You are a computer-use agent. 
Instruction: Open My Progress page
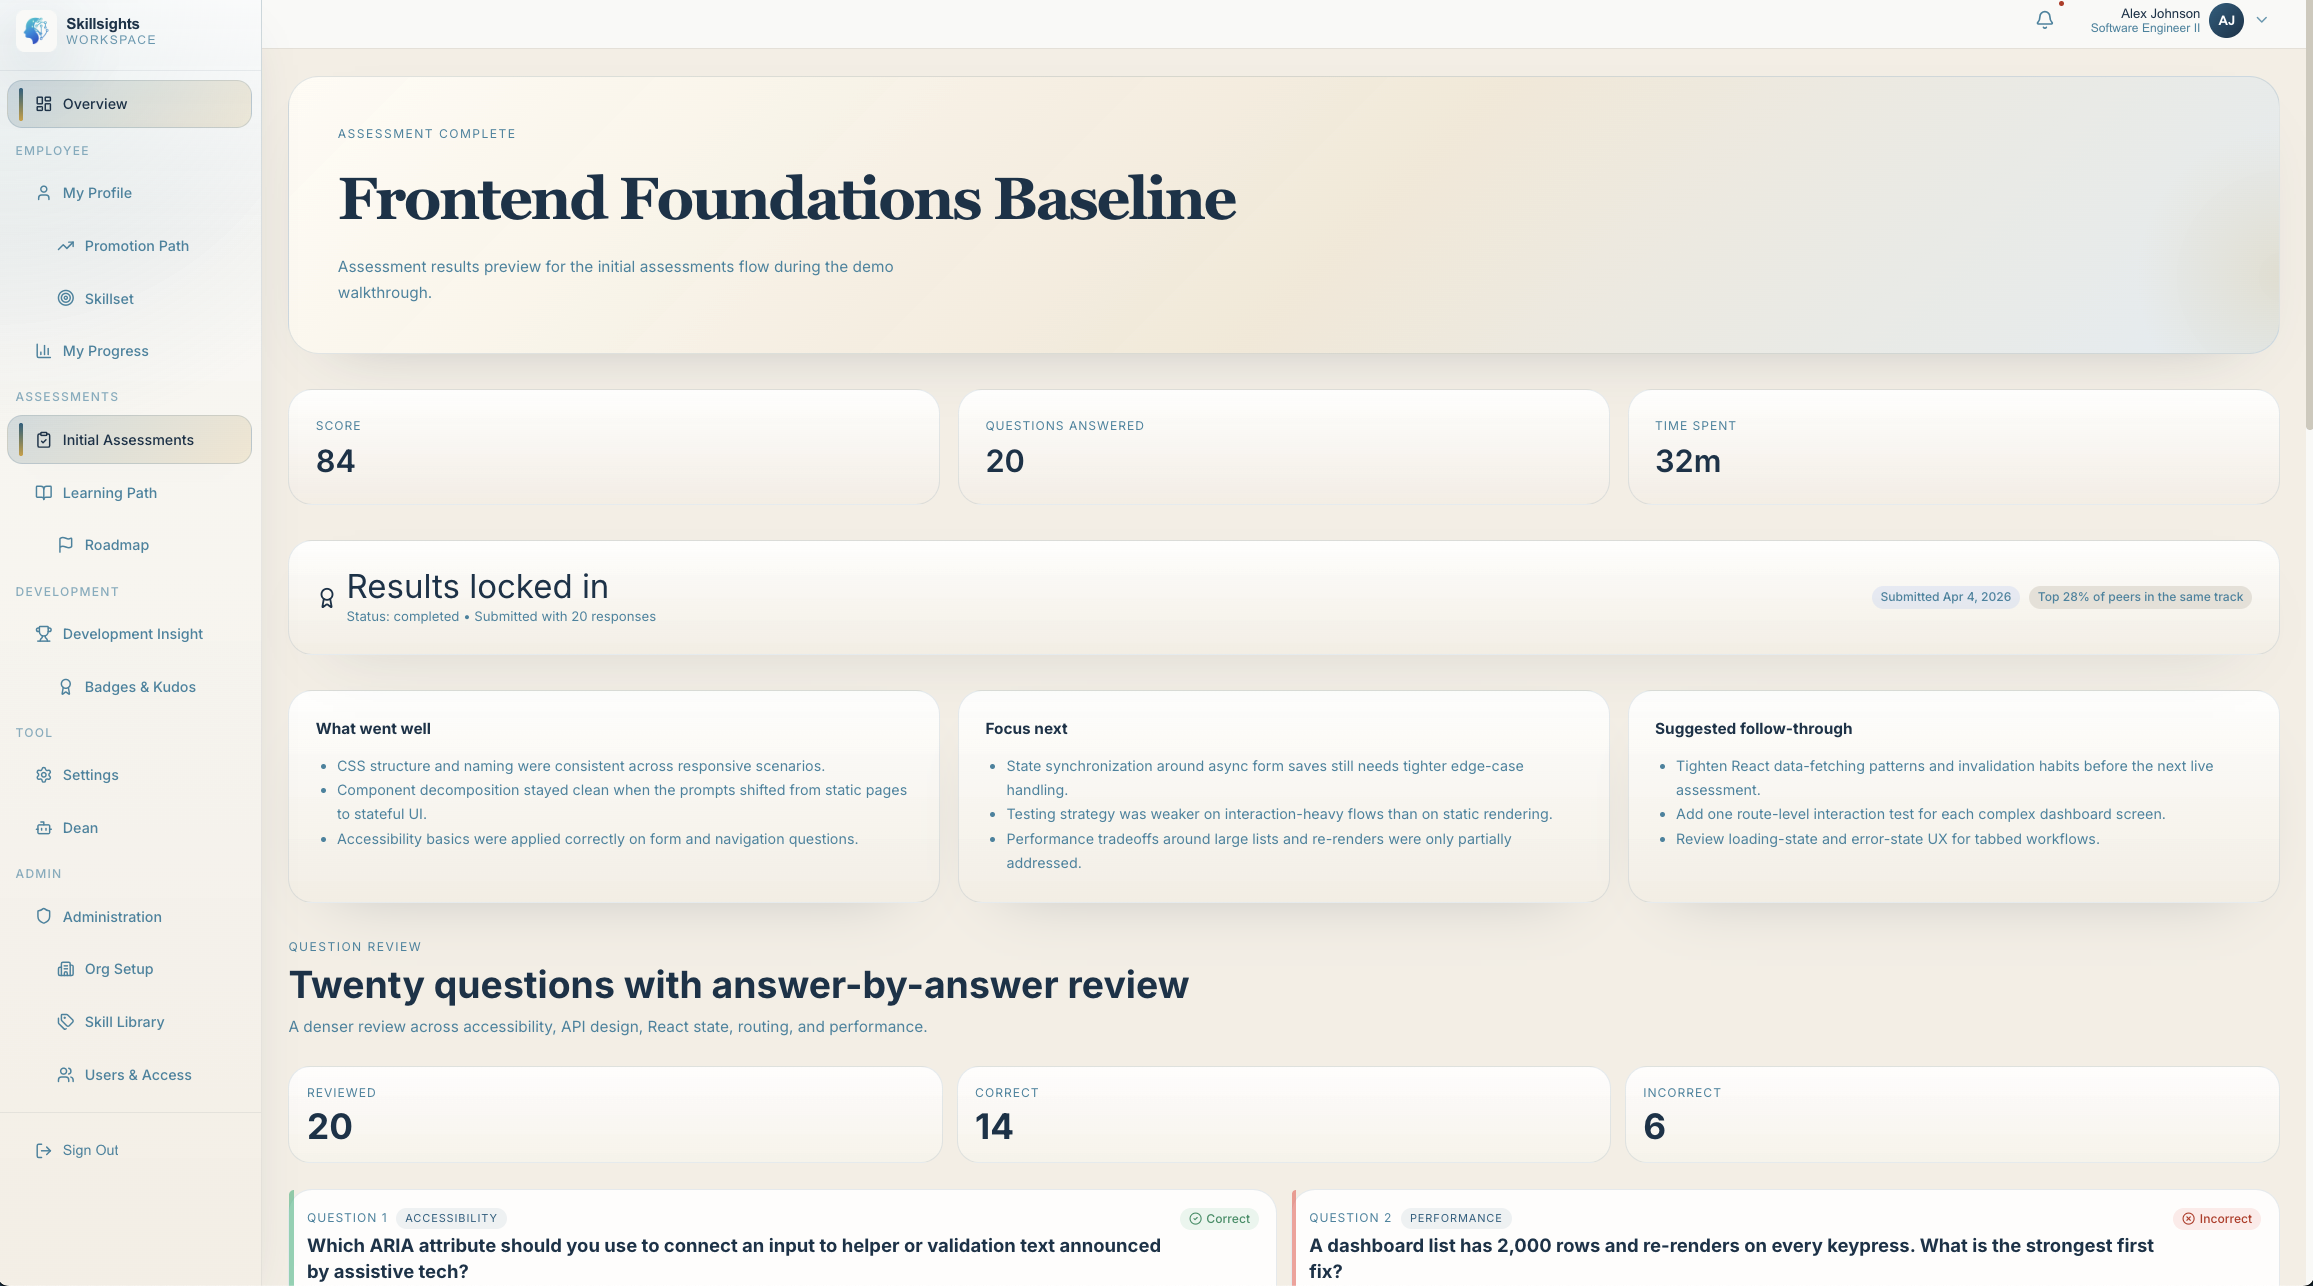click(x=105, y=351)
